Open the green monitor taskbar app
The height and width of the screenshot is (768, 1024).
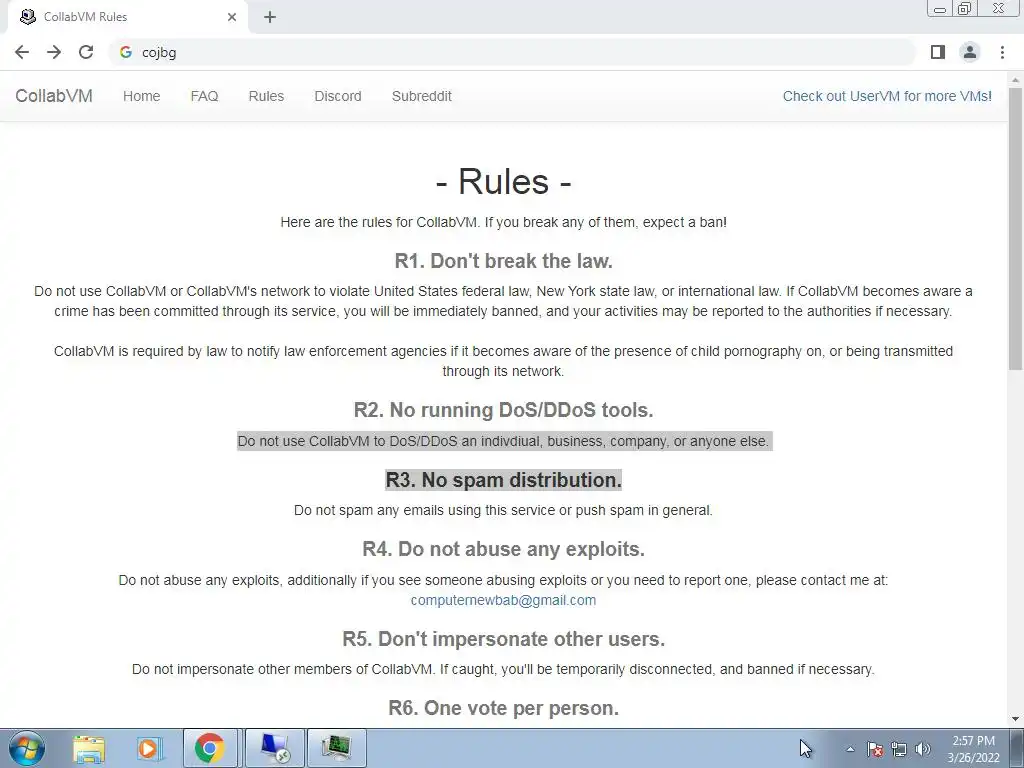coord(336,748)
